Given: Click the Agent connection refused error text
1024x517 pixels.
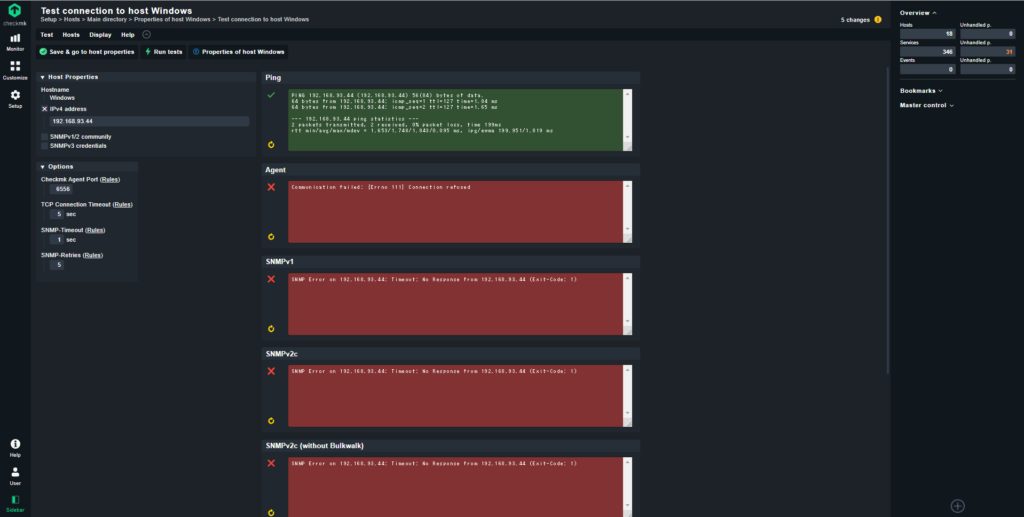Looking at the screenshot, I should [381, 187].
